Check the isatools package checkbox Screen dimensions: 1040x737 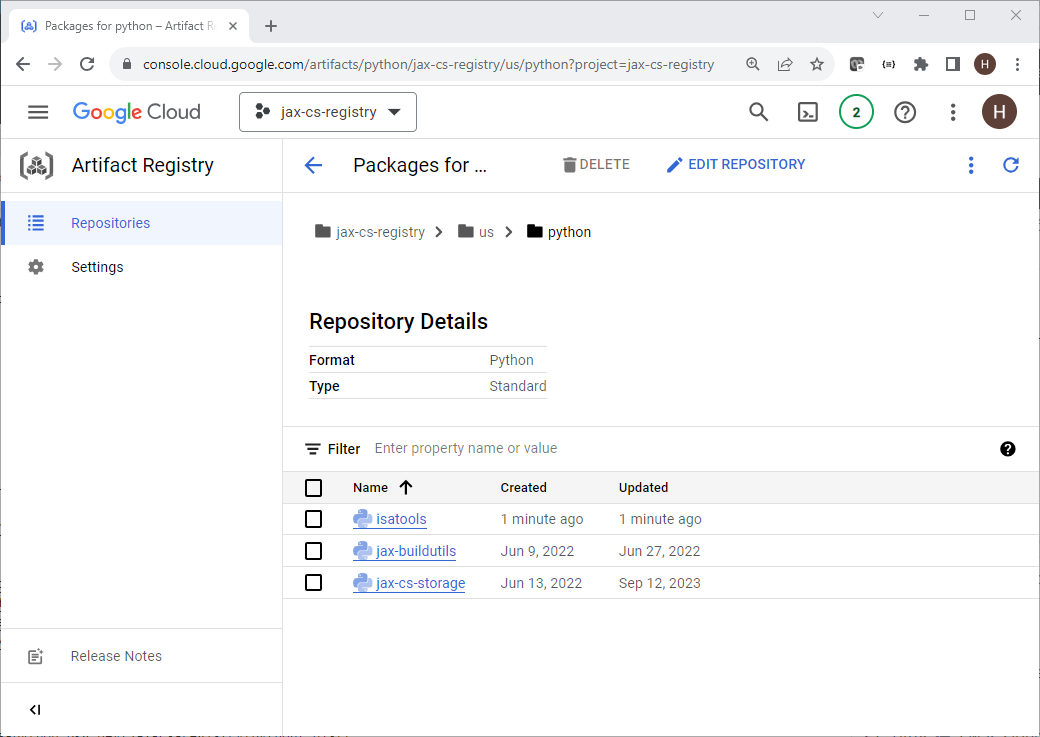pos(313,519)
